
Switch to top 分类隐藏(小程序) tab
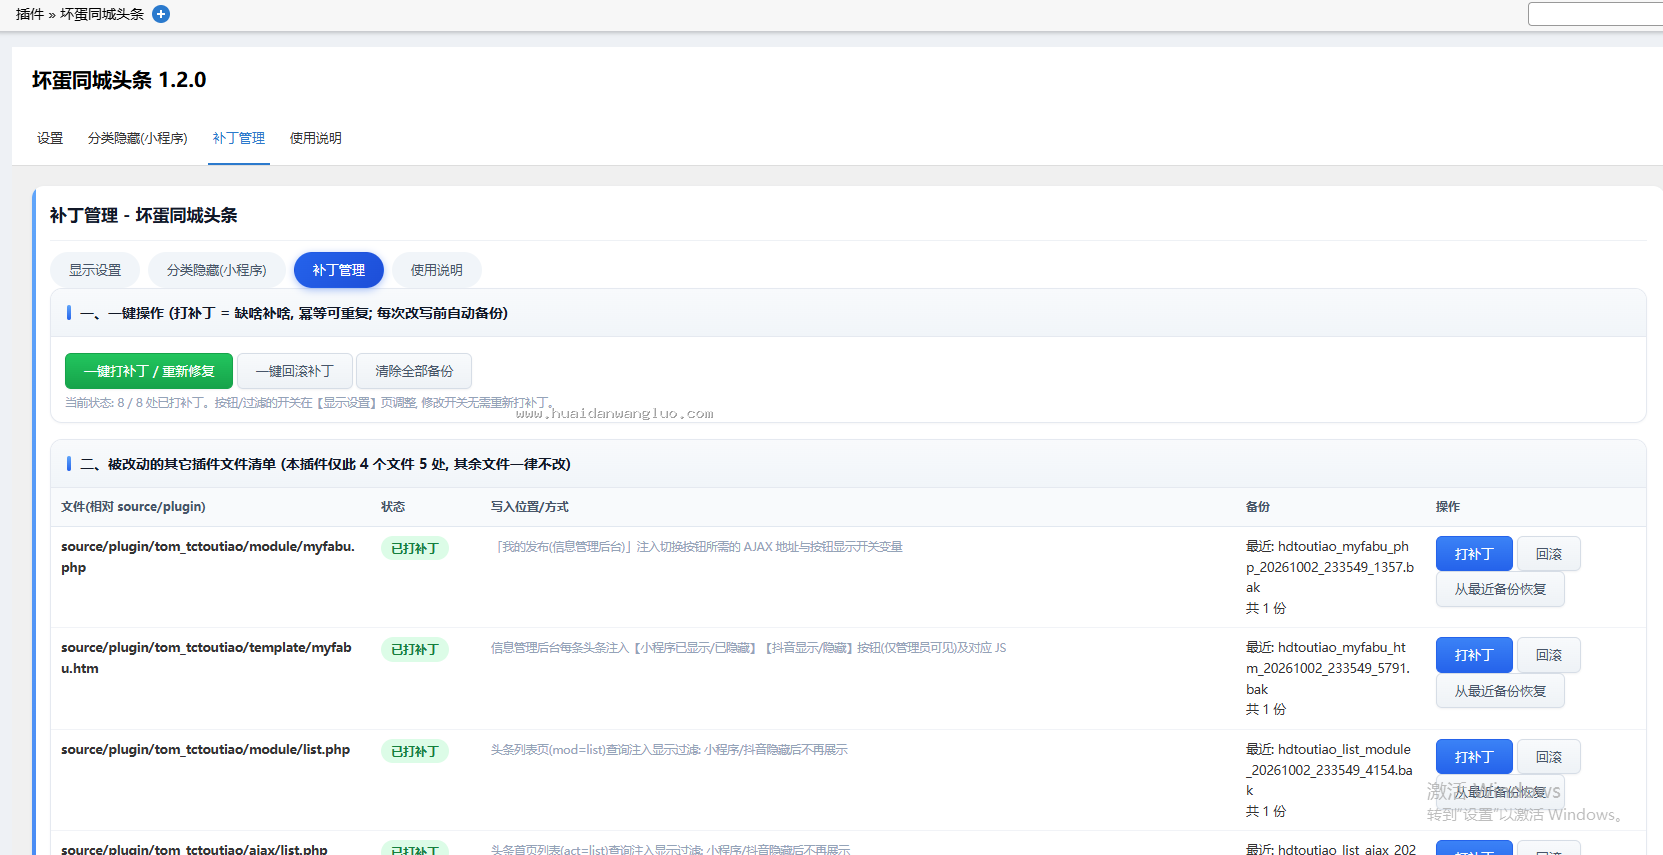coord(138,138)
